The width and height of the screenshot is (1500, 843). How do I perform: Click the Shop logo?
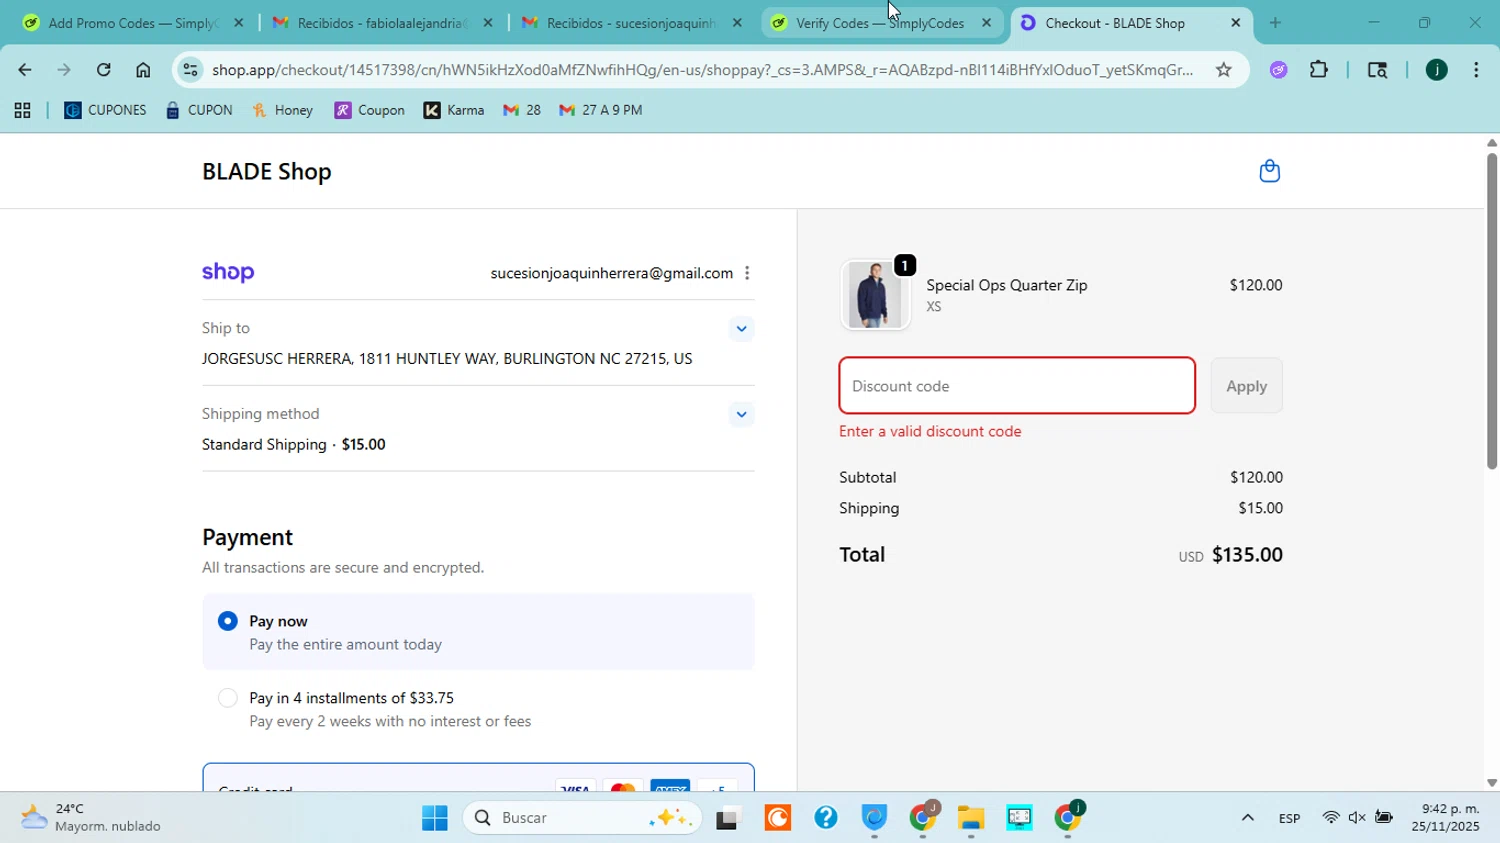click(228, 273)
